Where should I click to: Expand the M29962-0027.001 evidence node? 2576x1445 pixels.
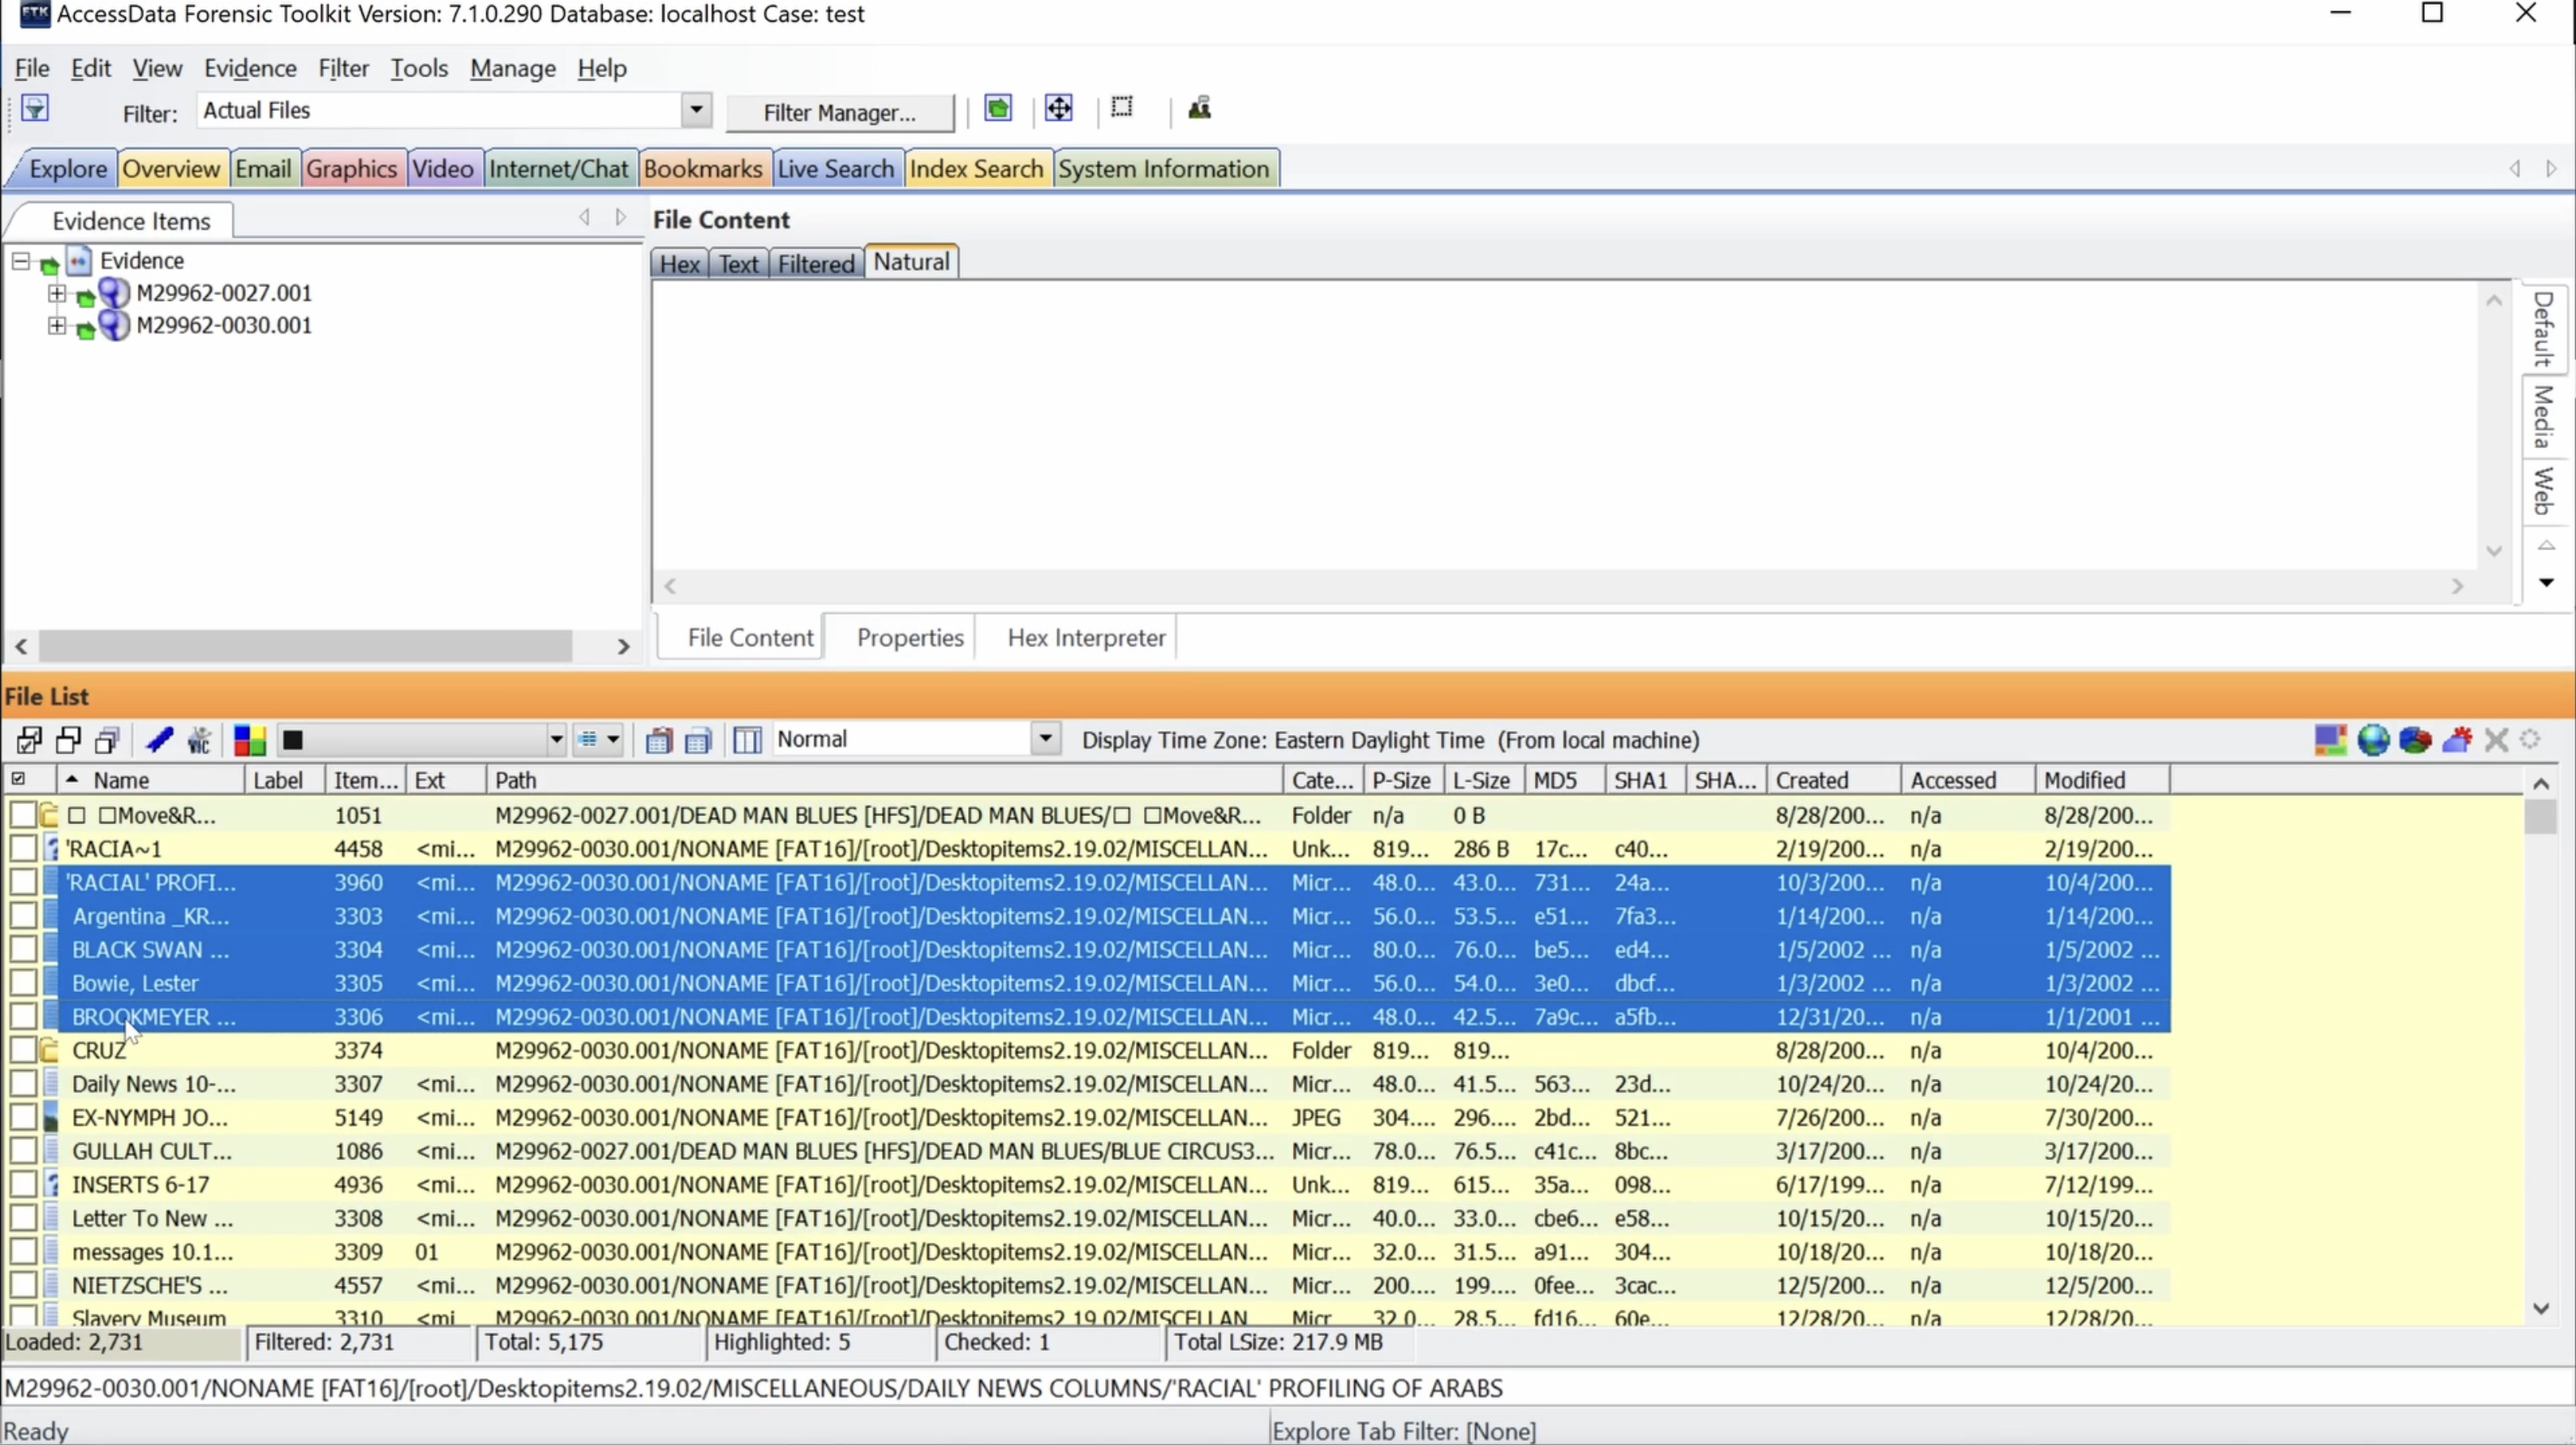click(x=56, y=293)
